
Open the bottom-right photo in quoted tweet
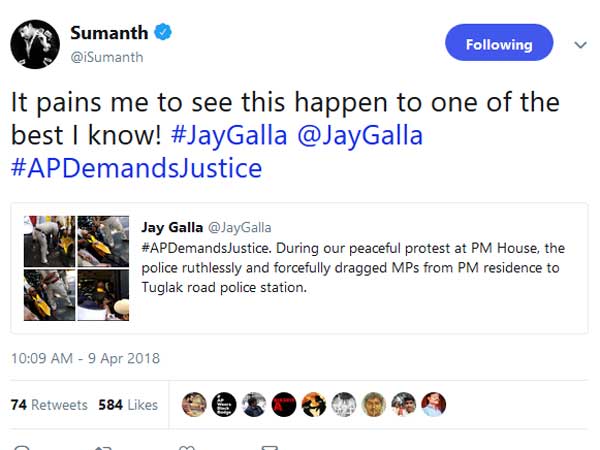(x=103, y=294)
